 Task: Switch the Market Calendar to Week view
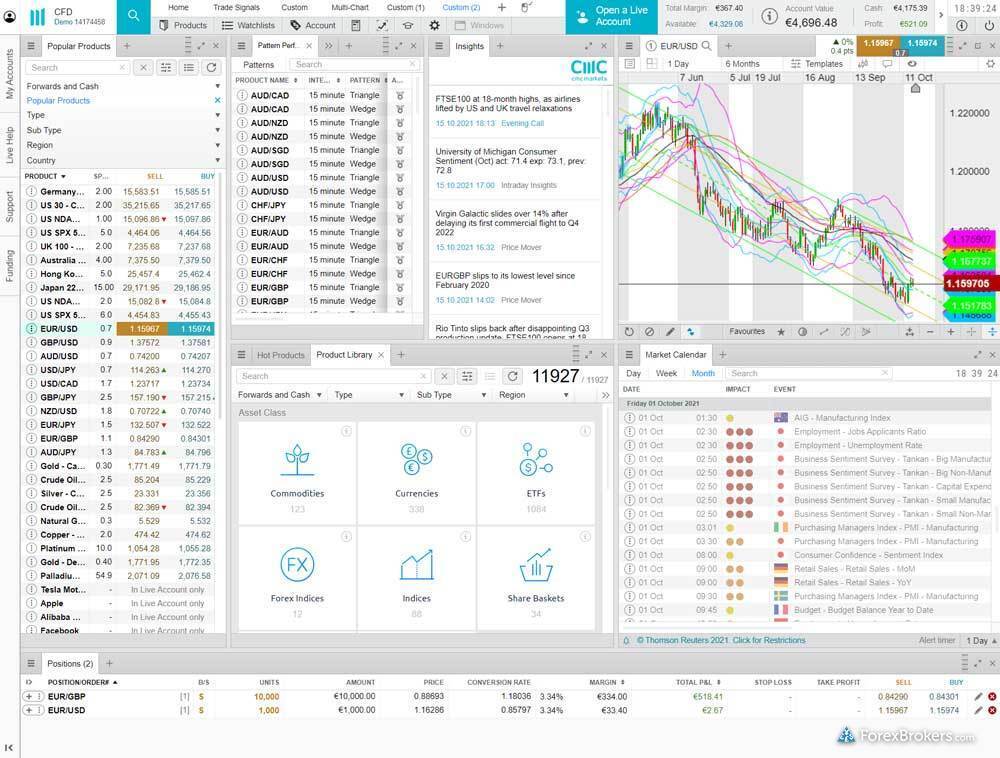click(x=667, y=372)
